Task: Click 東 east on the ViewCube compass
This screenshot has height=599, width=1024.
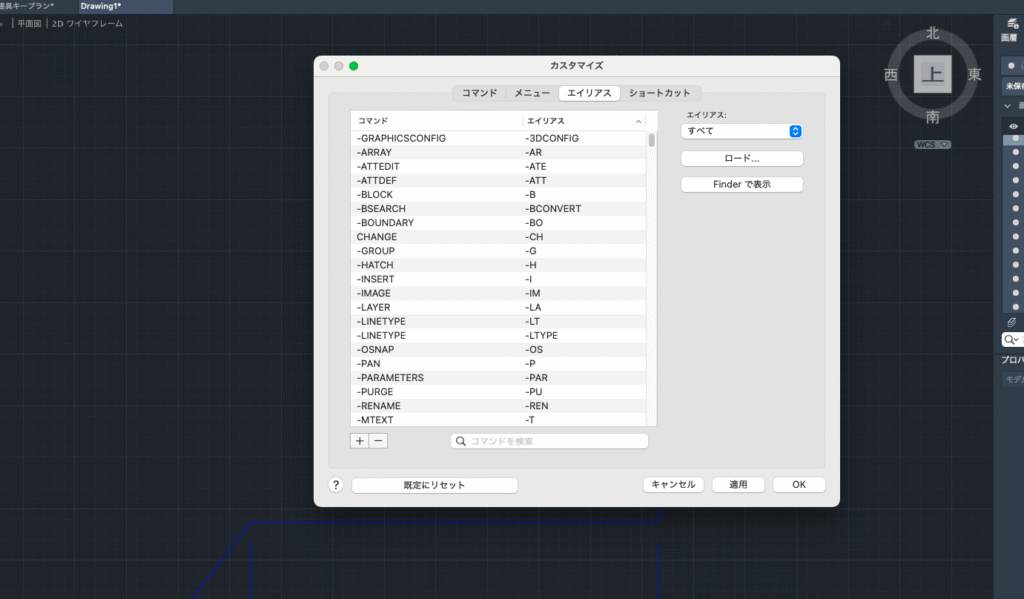Action: point(974,75)
